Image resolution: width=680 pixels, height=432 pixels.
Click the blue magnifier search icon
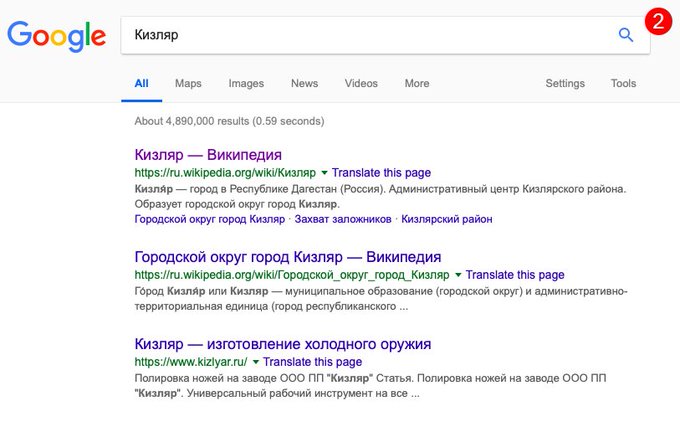coord(625,35)
